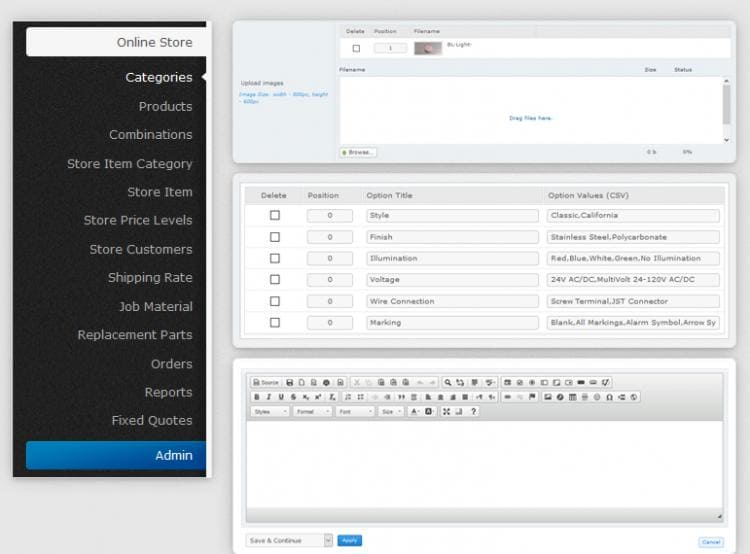Check Delete box for BL-Light image
The width and height of the screenshot is (750, 554).
tap(356, 48)
